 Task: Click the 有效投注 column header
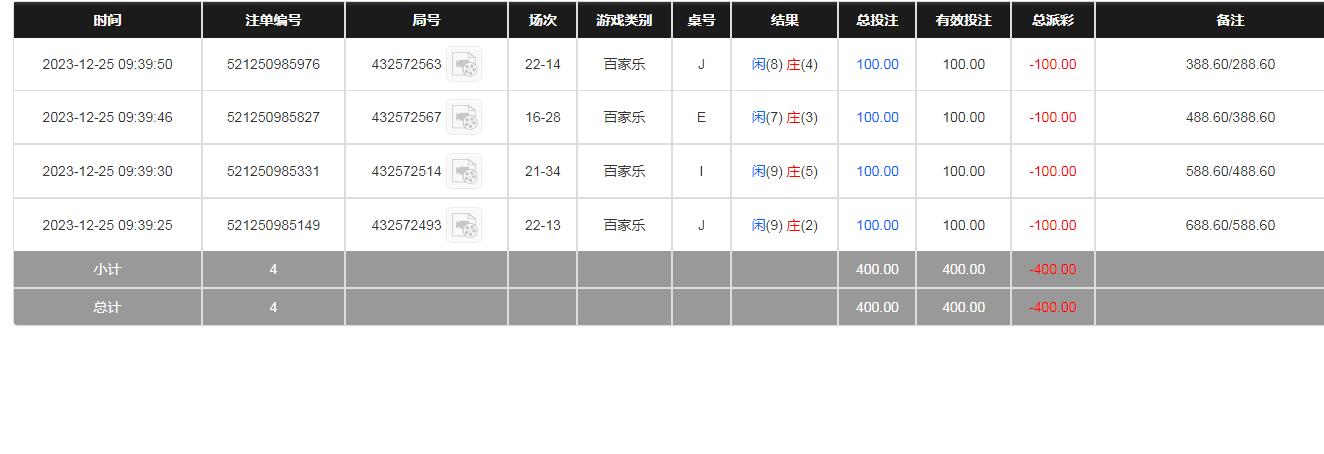click(x=963, y=20)
